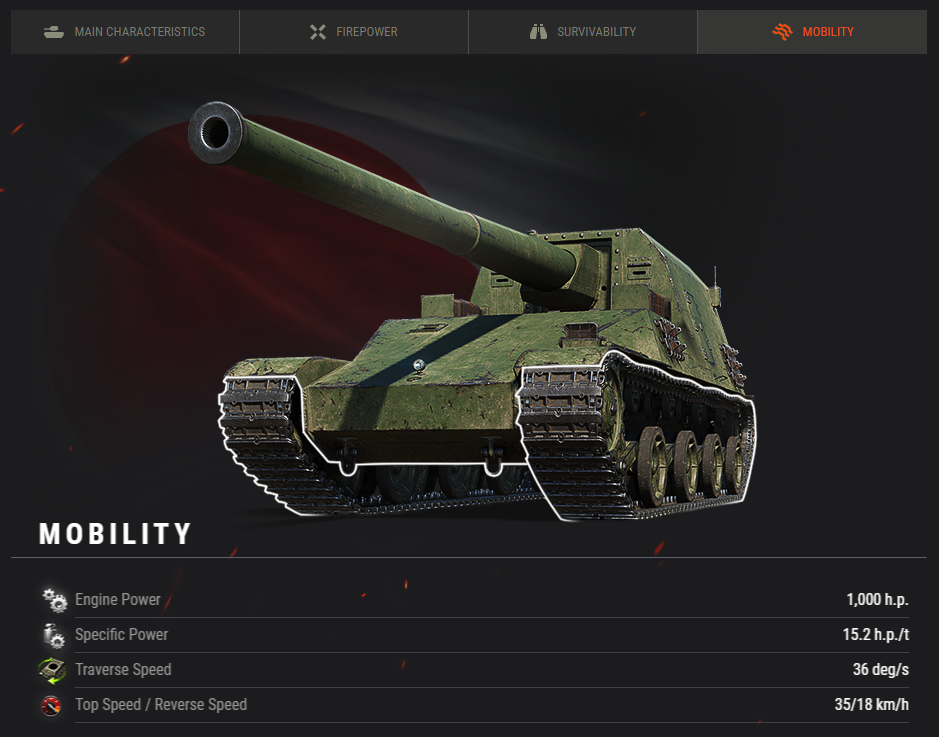Click the crossed shells Firepower icon
Image resolution: width=939 pixels, height=737 pixels.
coord(318,32)
